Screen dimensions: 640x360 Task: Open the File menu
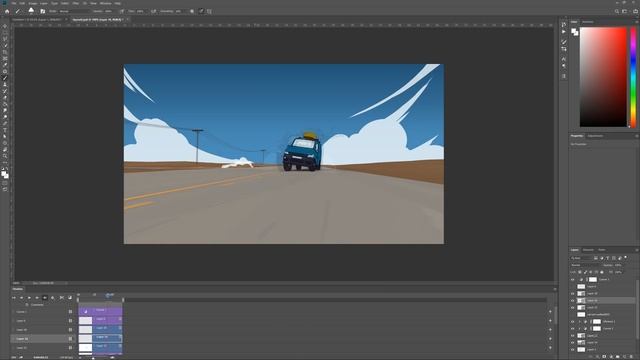[13, 3]
